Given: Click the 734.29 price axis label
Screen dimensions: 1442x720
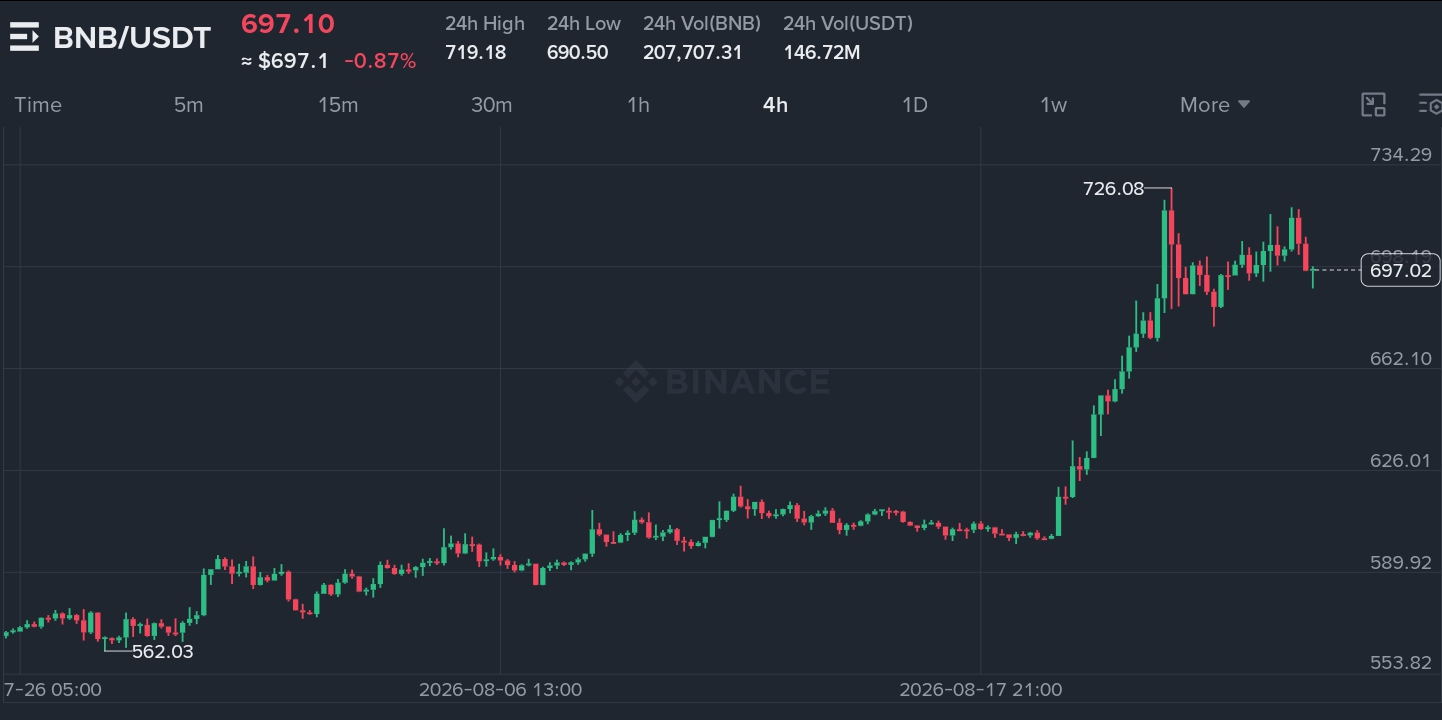Looking at the screenshot, I should pos(1401,154).
